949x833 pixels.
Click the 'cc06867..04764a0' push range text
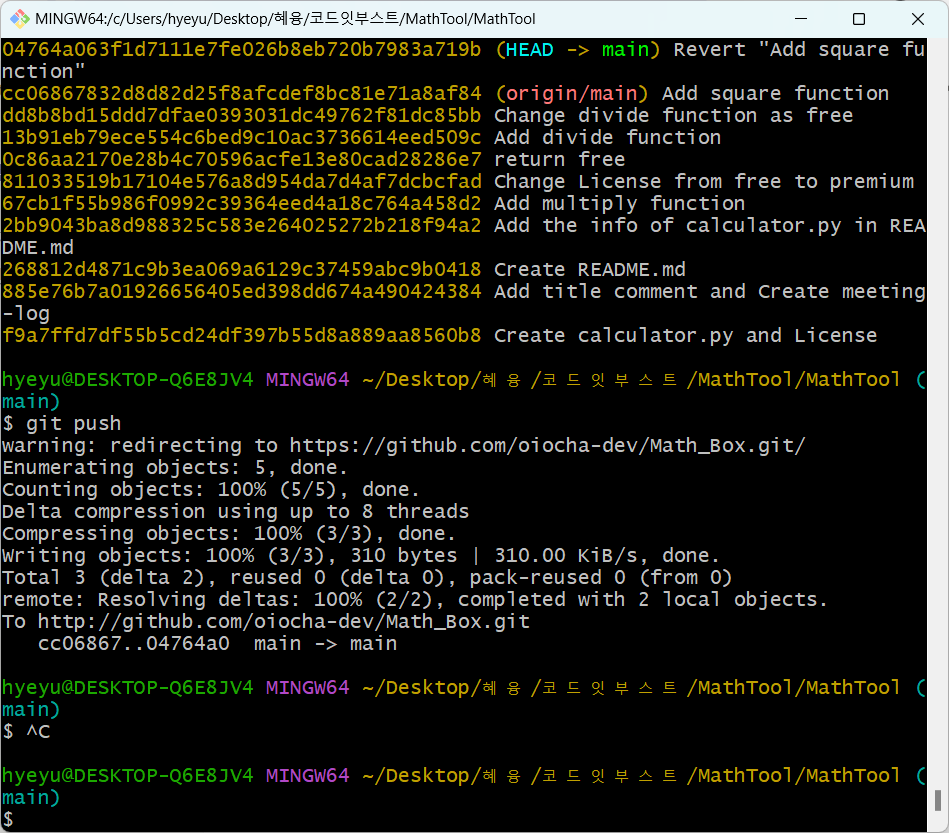[x=133, y=643]
